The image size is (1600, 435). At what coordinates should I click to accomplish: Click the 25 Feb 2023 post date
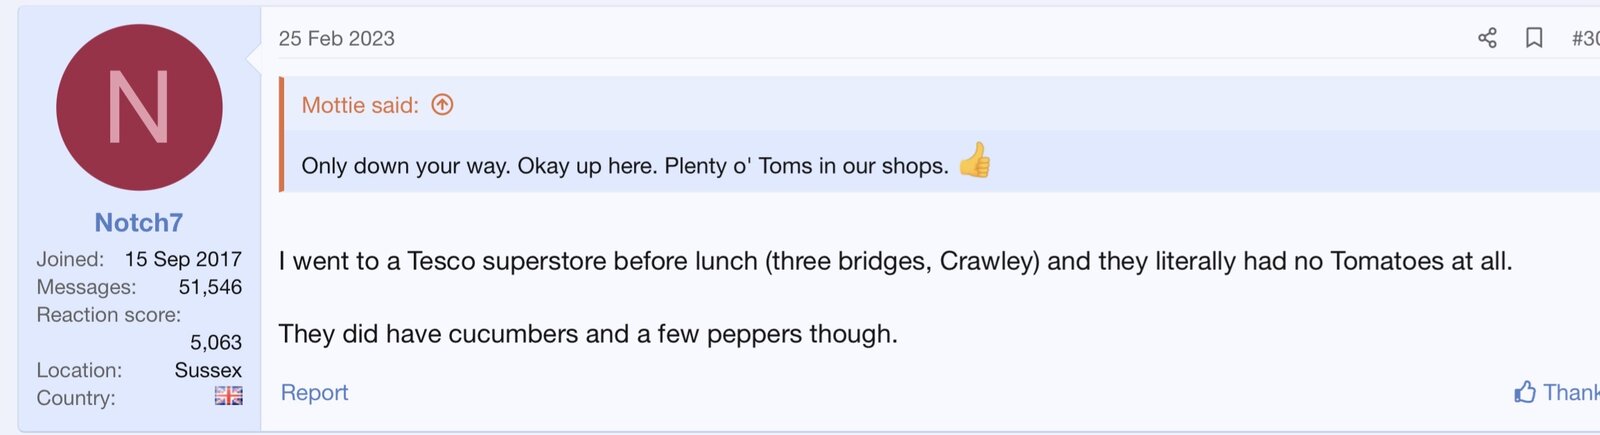click(x=337, y=38)
